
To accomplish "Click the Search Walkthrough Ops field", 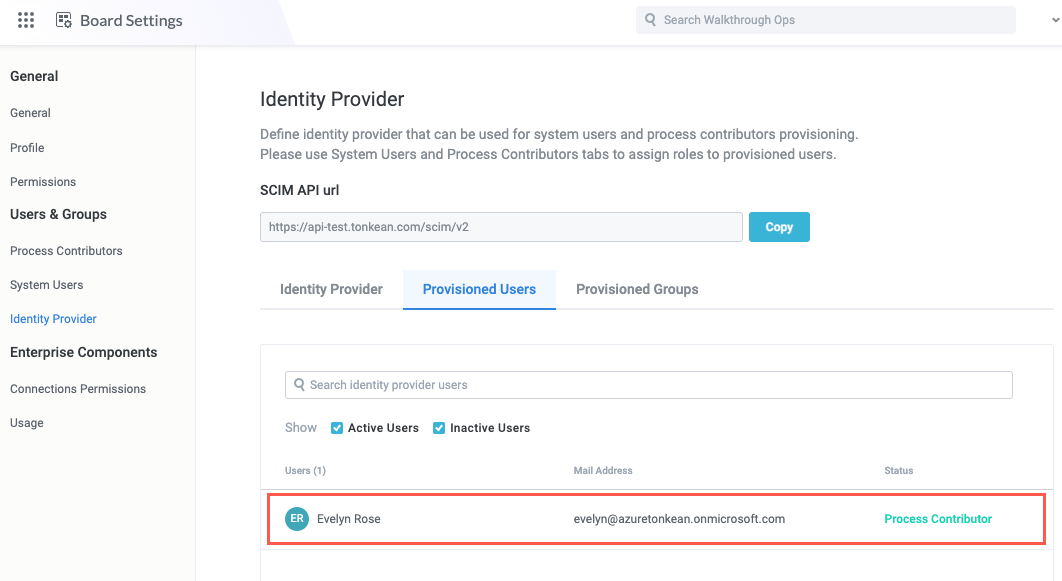I will (x=830, y=20).
